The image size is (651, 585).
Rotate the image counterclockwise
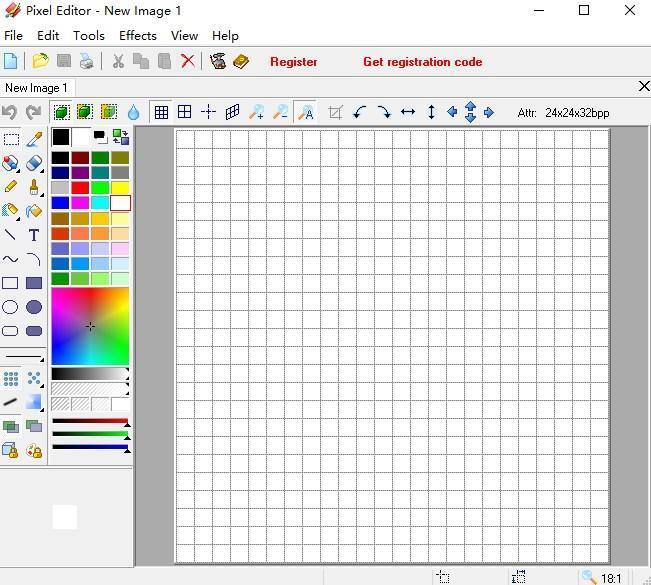coord(360,112)
